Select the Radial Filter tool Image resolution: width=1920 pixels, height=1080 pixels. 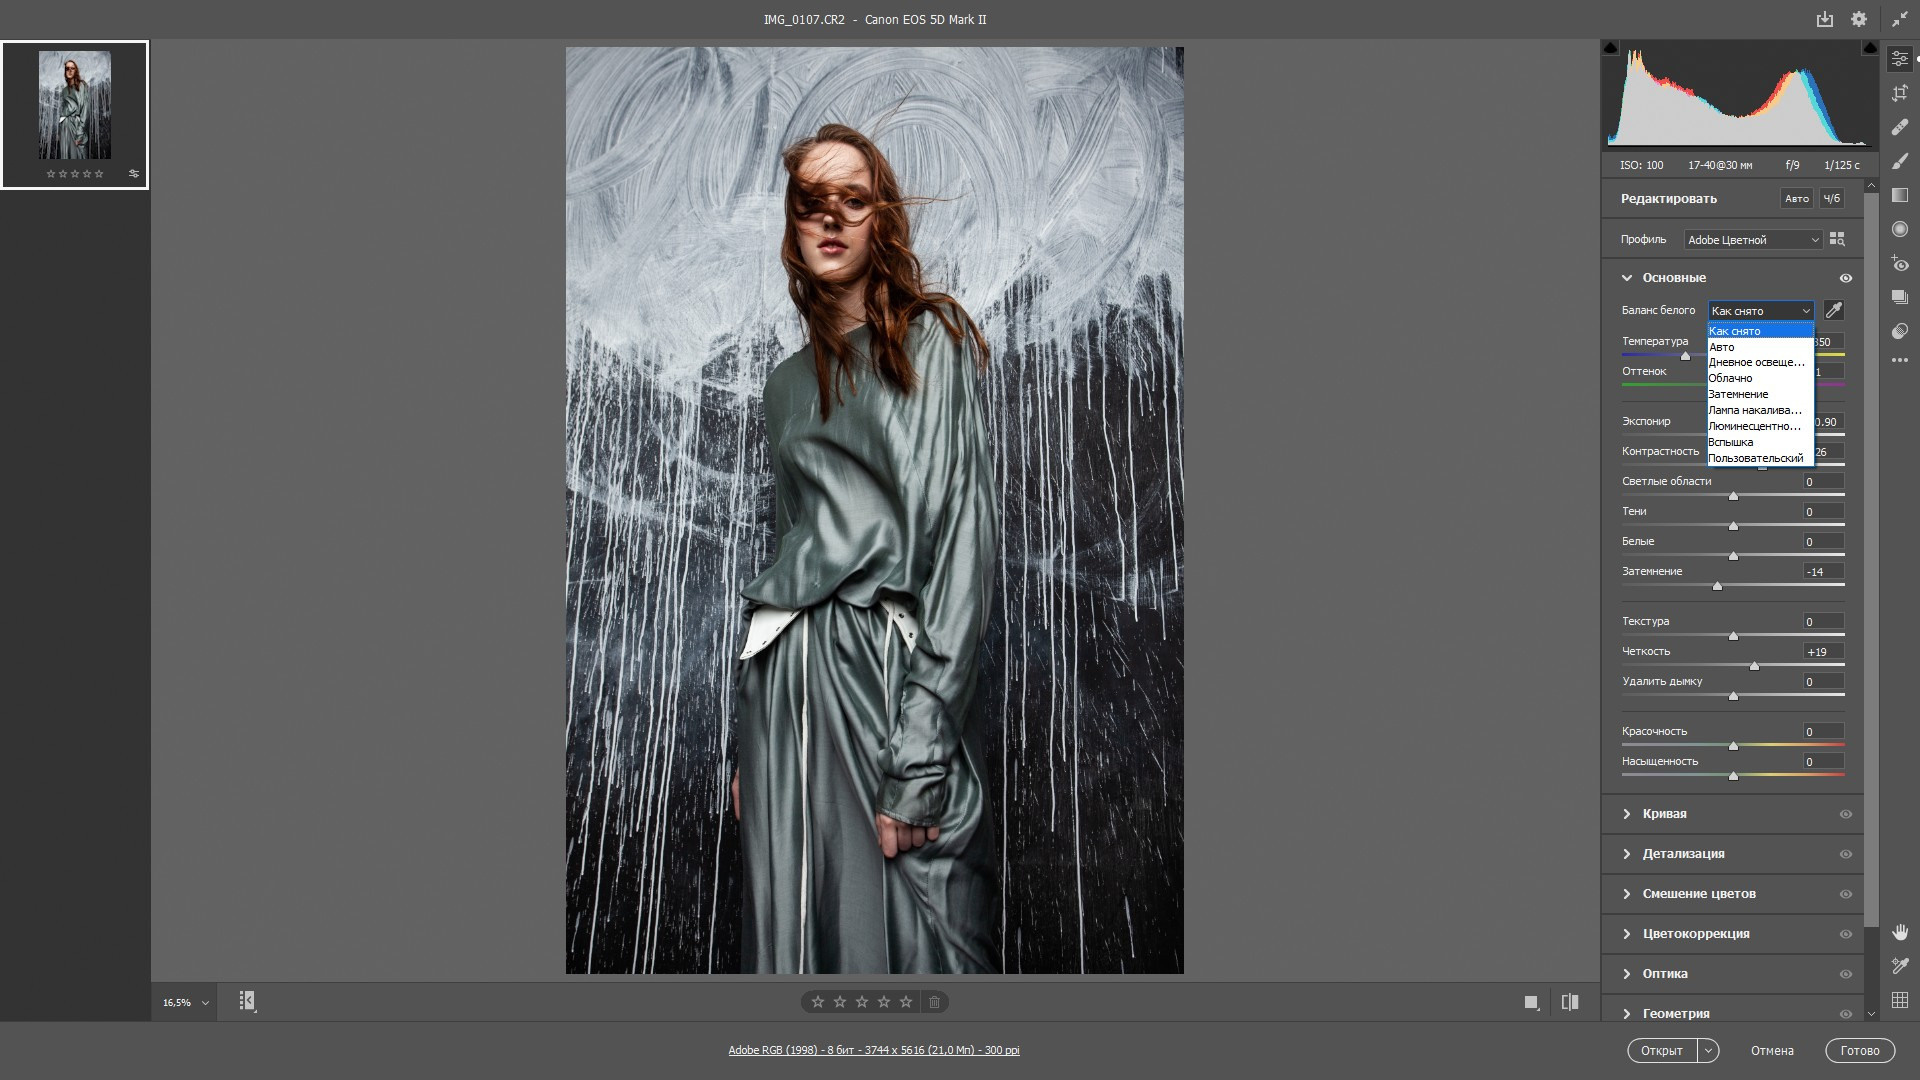(x=1900, y=229)
